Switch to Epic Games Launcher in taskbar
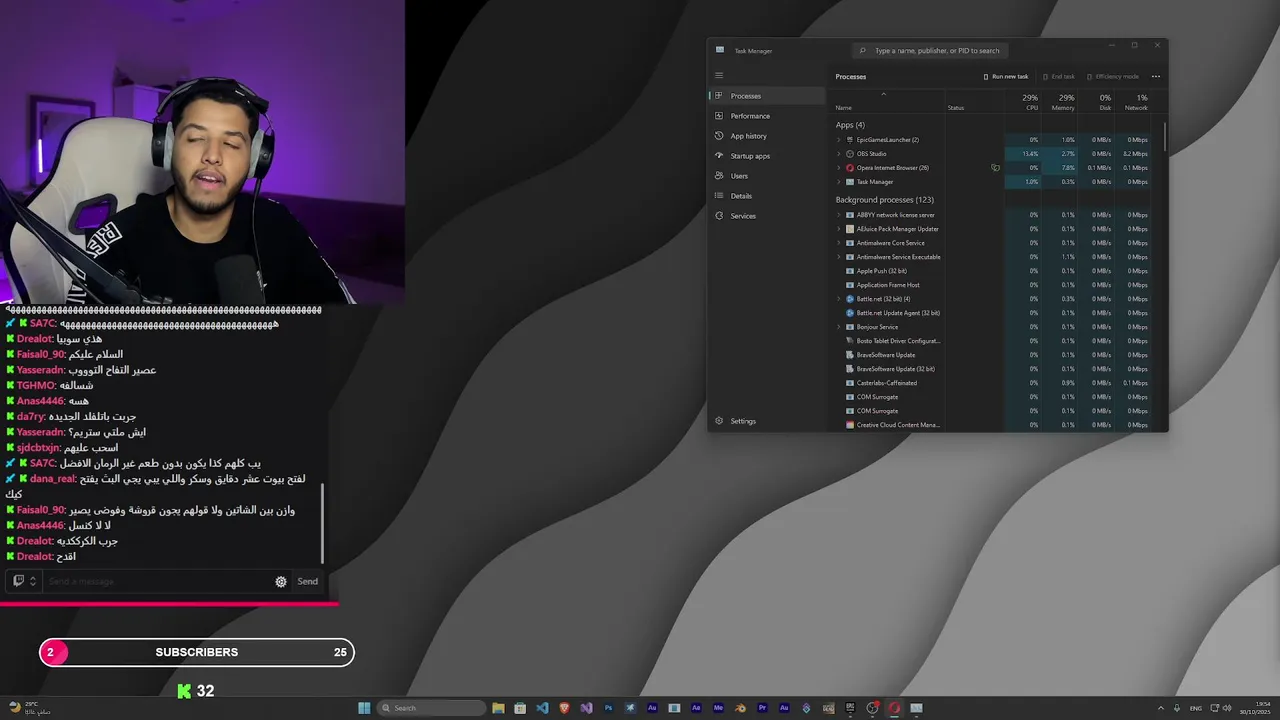 click(x=850, y=708)
